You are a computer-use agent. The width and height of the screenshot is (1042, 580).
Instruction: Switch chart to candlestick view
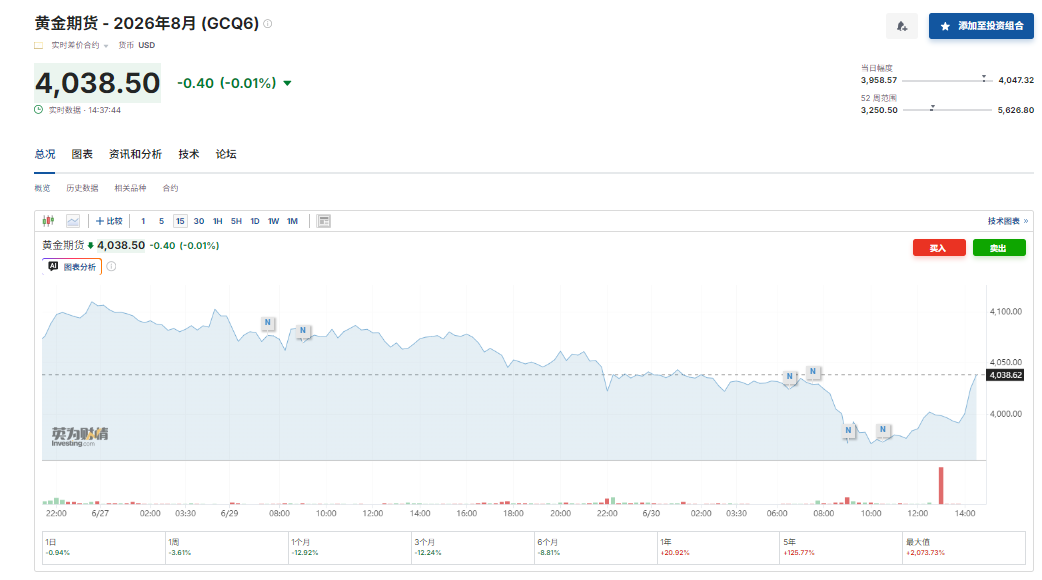pos(48,221)
